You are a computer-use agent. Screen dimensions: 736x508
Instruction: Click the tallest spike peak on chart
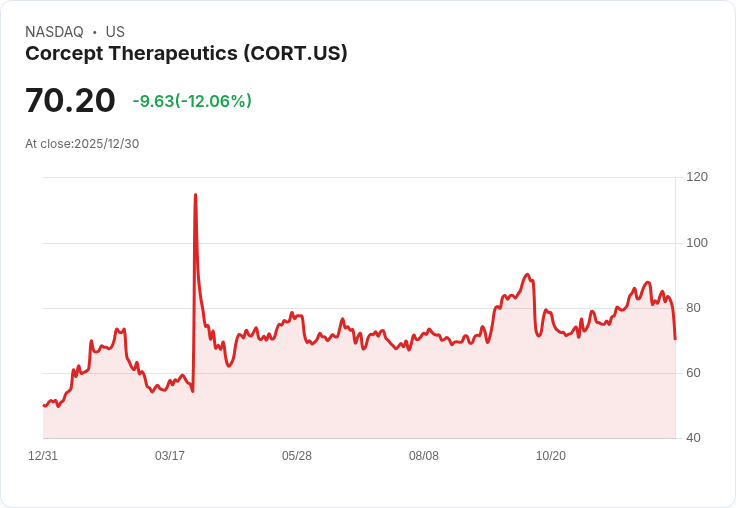point(195,194)
